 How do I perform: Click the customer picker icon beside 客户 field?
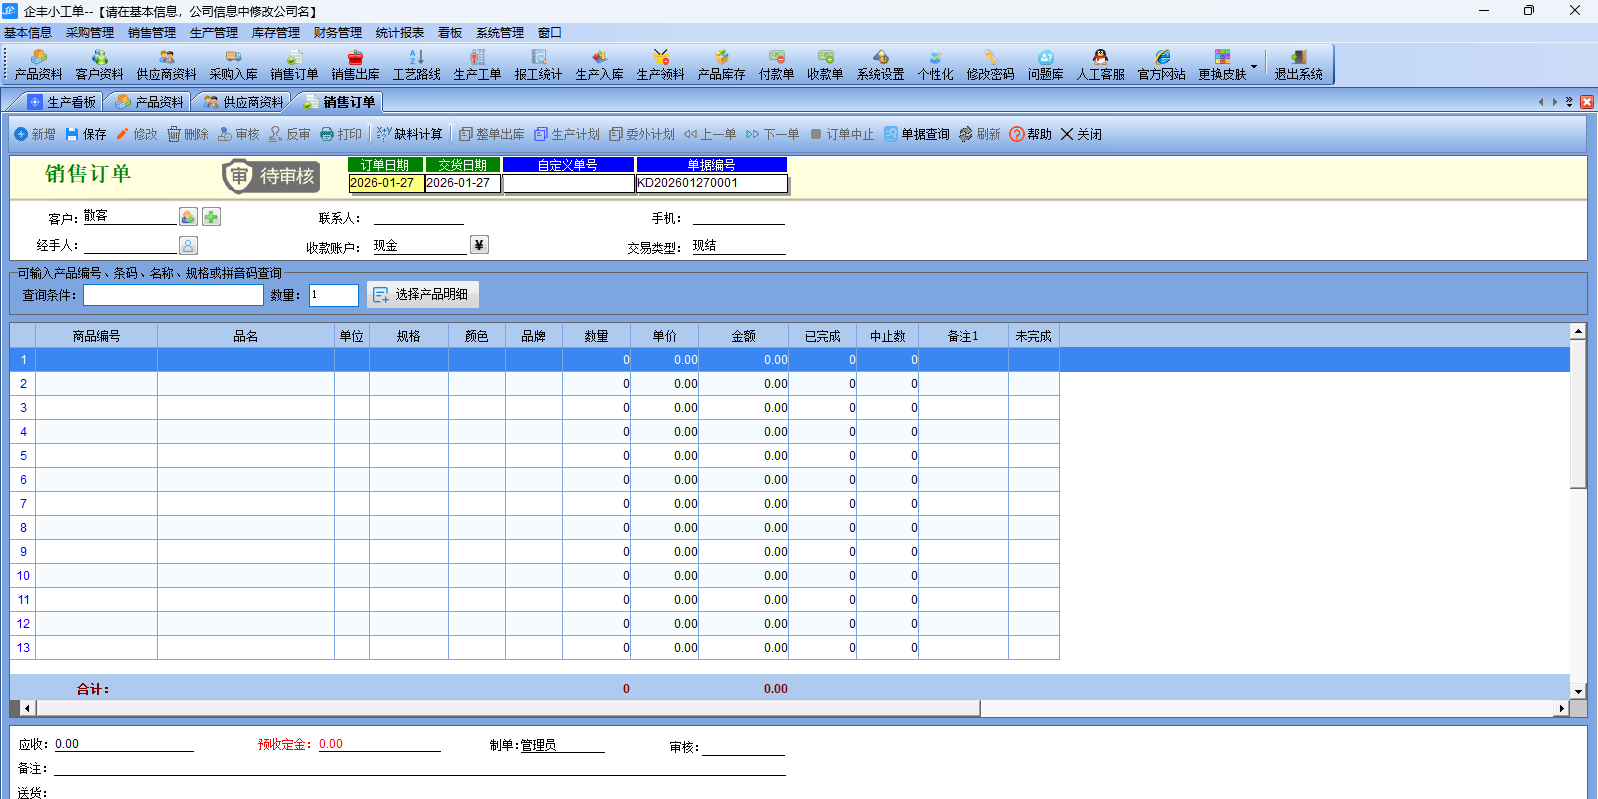(188, 217)
